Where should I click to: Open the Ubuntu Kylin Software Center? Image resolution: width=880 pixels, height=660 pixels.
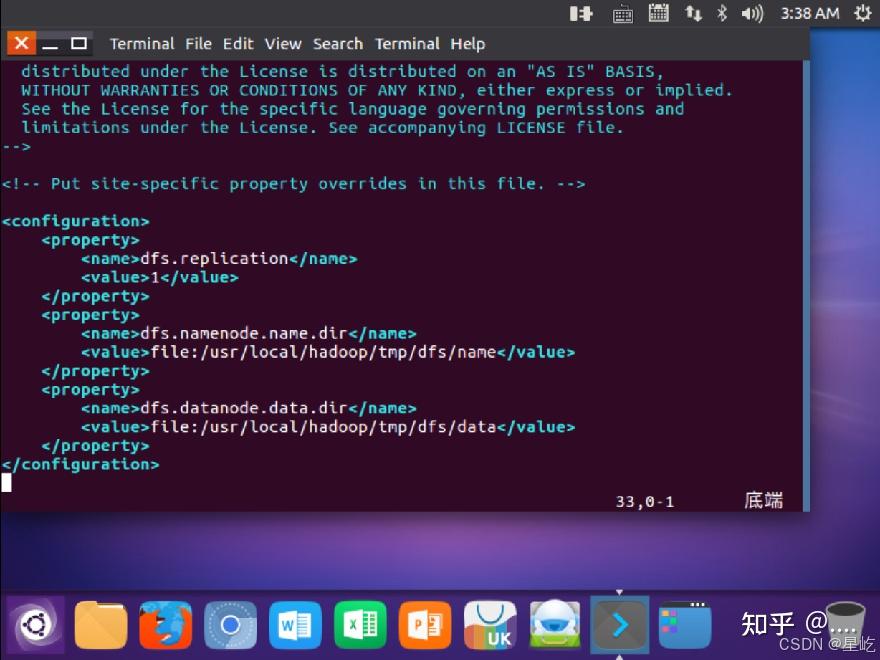click(489, 624)
